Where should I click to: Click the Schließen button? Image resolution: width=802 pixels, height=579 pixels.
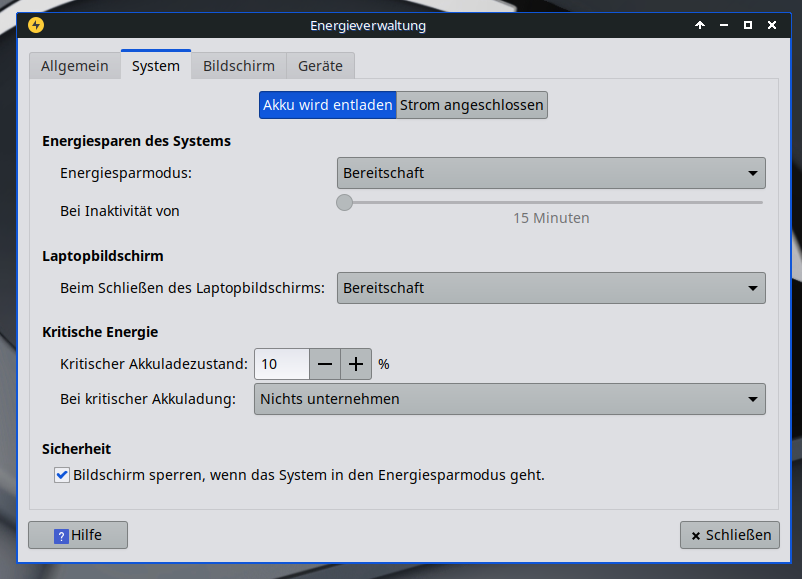coord(730,535)
